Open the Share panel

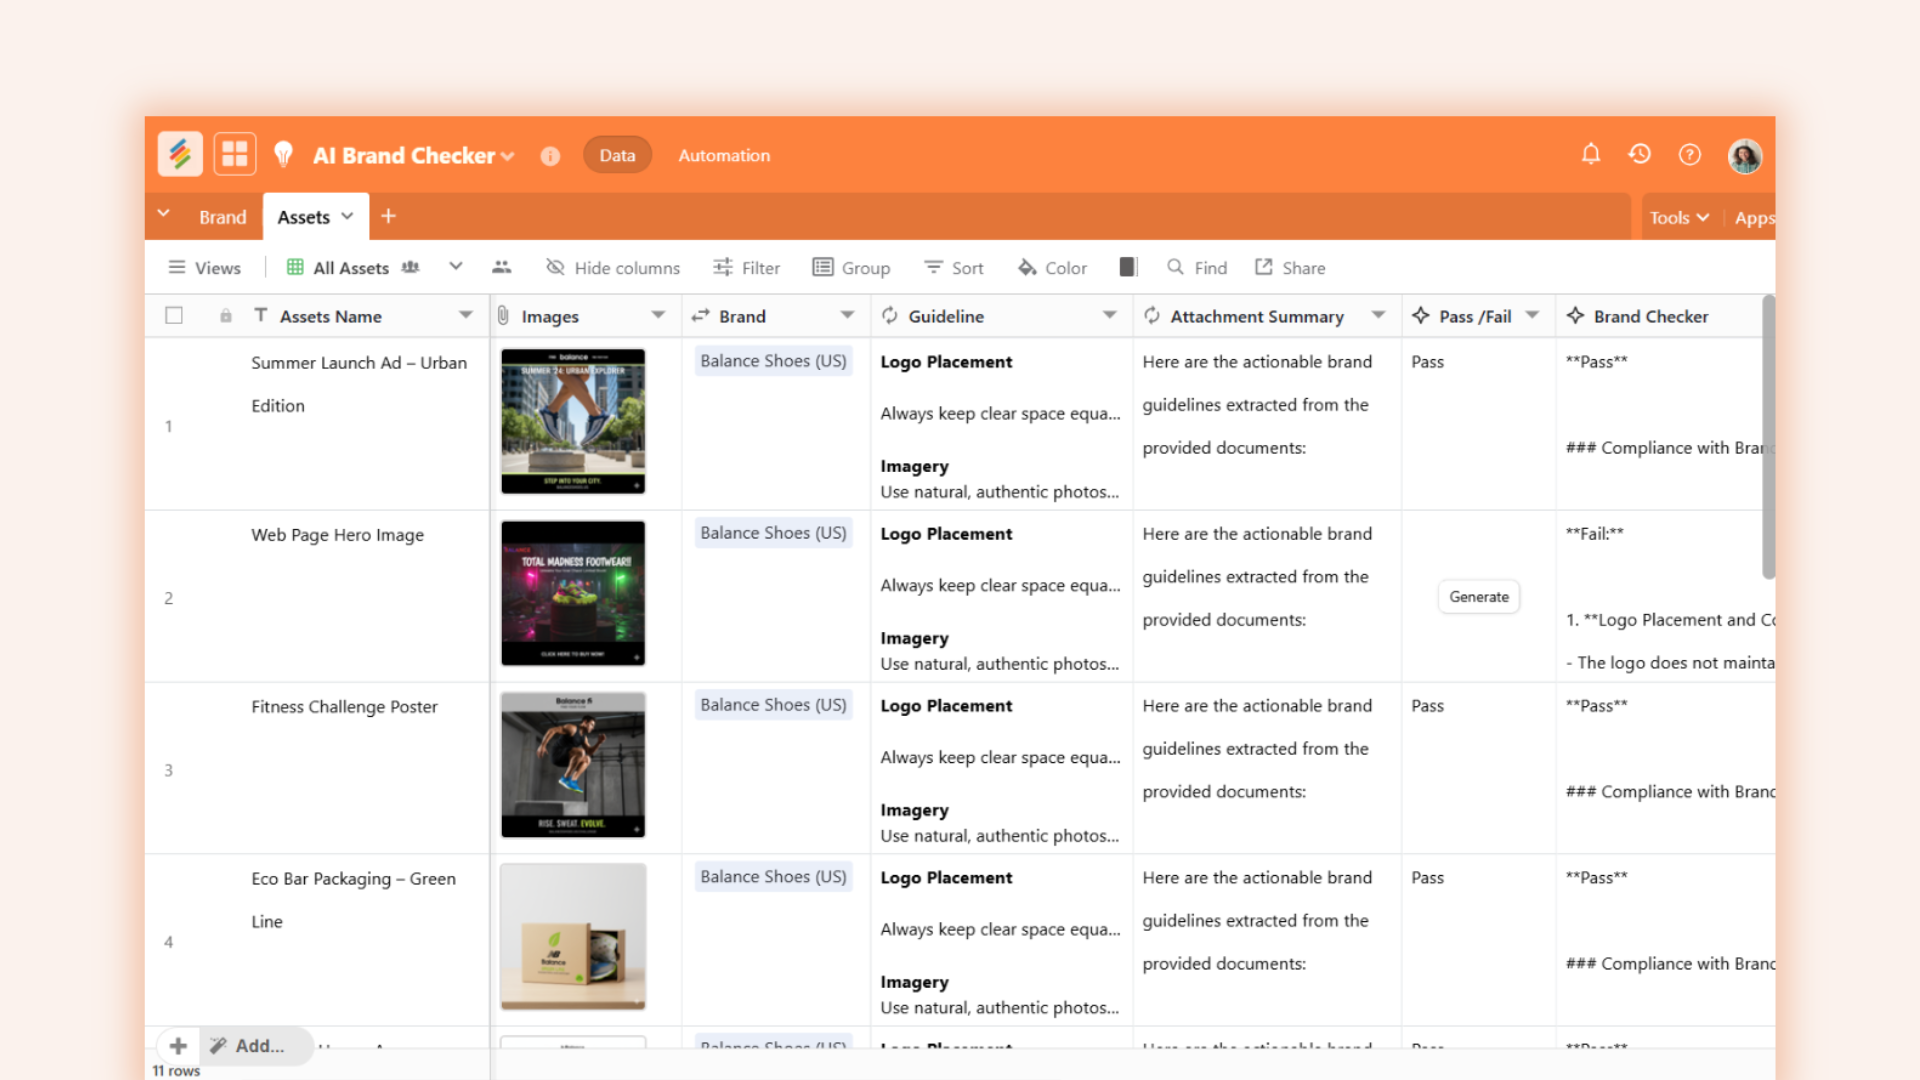[1289, 267]
